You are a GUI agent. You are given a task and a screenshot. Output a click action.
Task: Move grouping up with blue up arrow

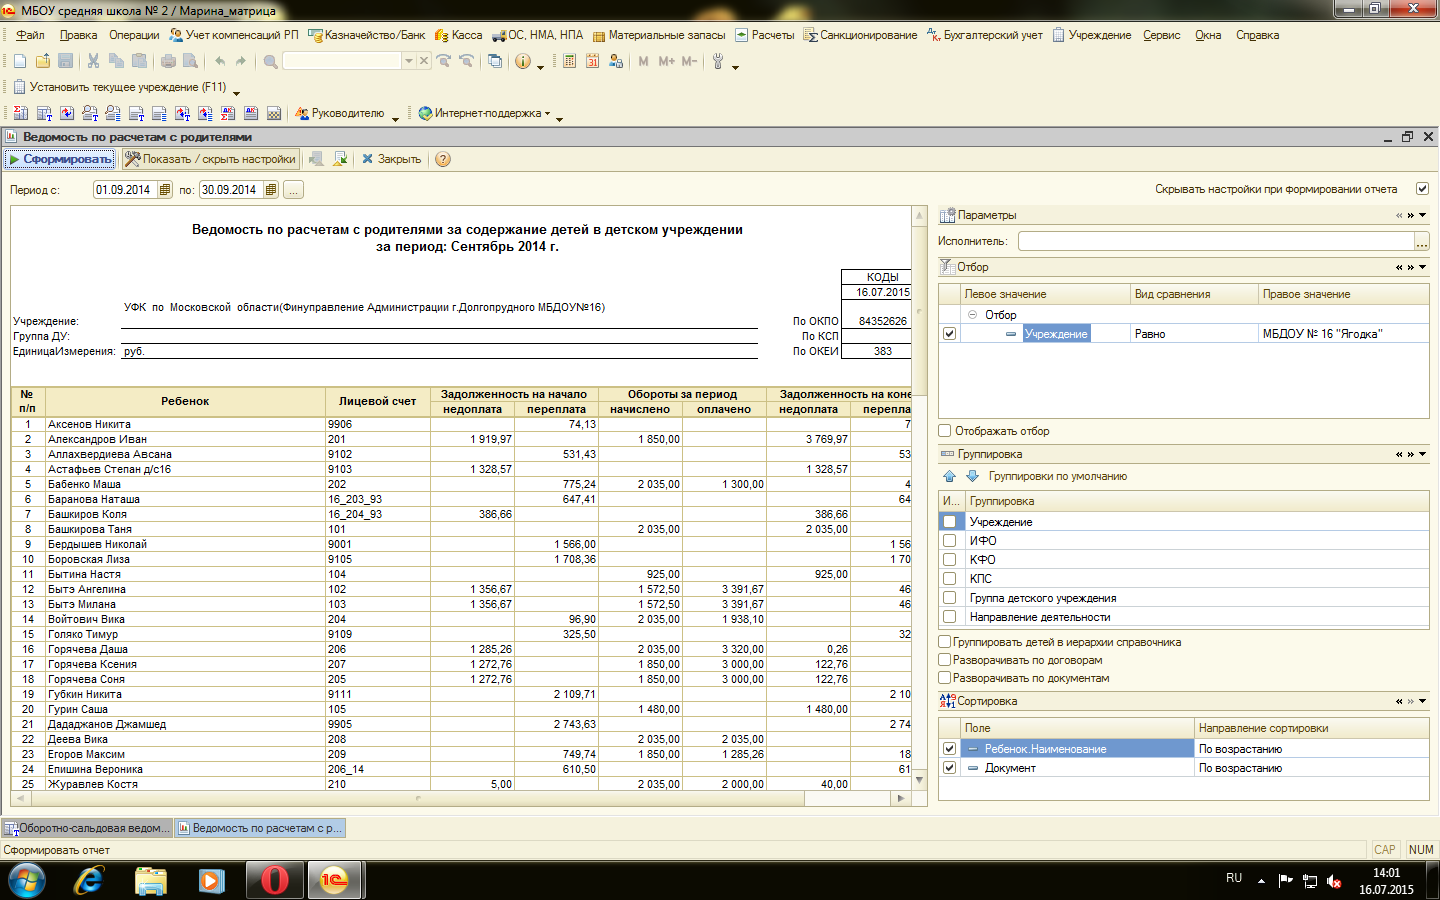949,476
